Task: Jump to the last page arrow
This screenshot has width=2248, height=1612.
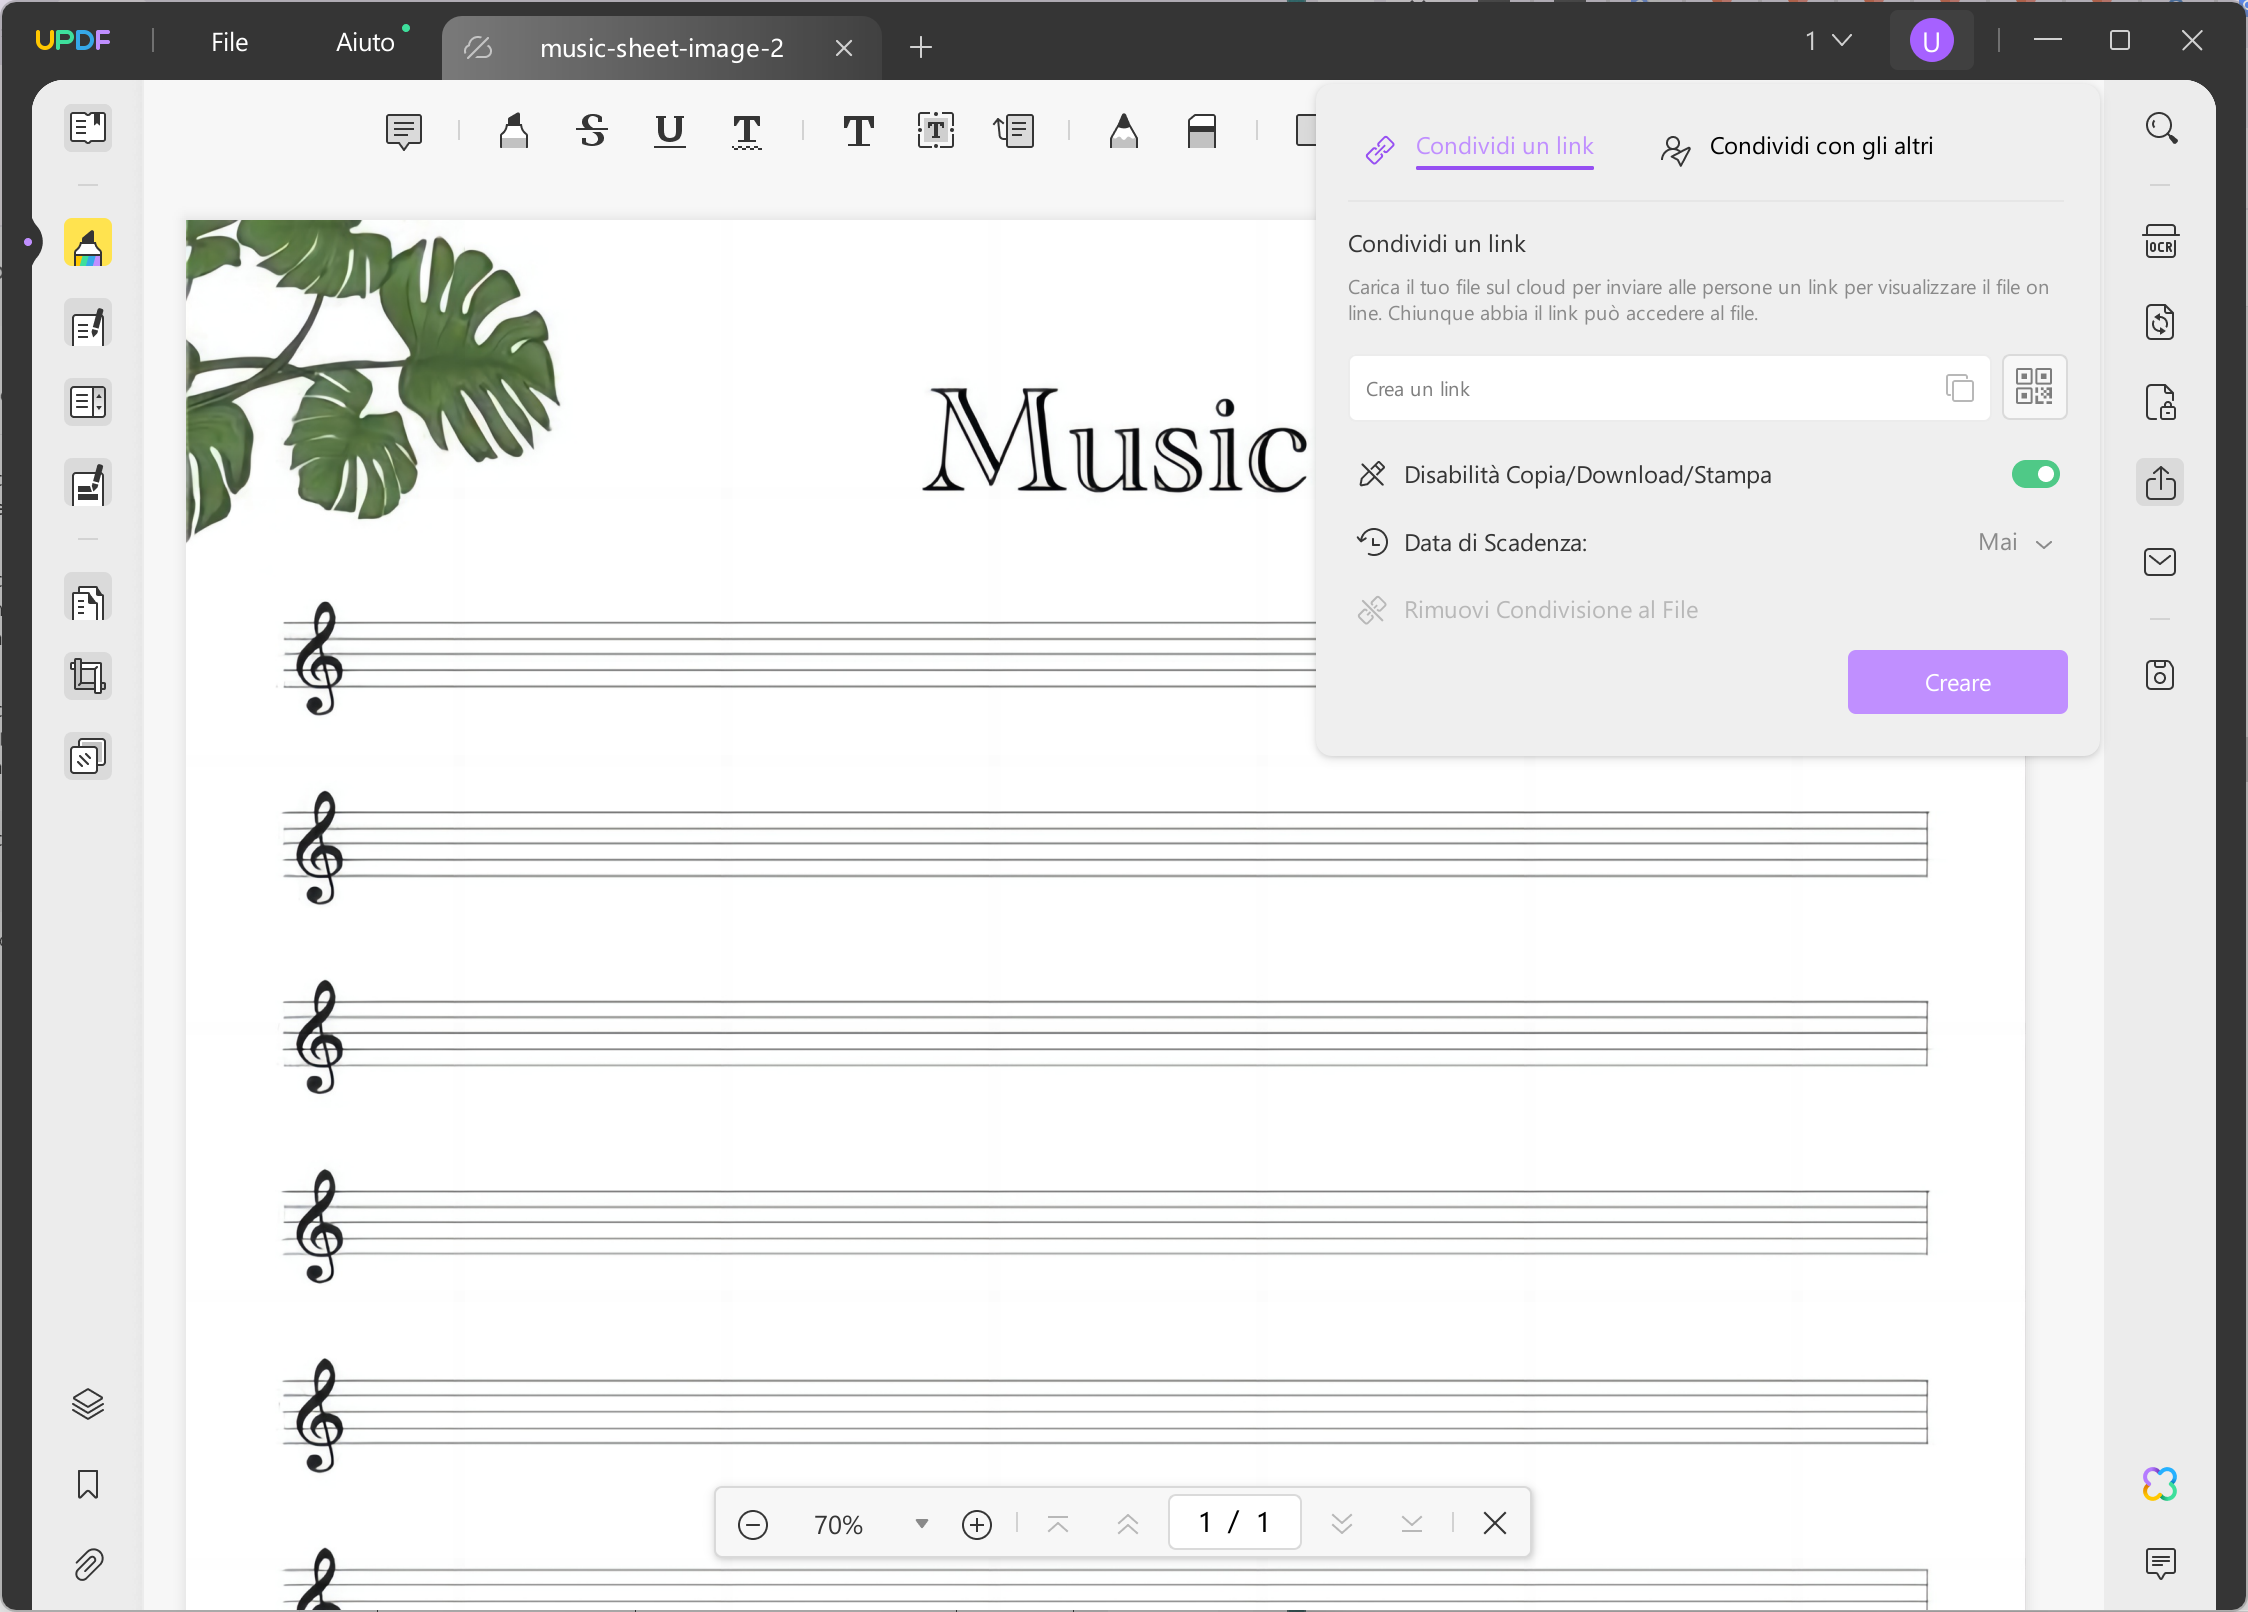Action: (1412, 1524)
